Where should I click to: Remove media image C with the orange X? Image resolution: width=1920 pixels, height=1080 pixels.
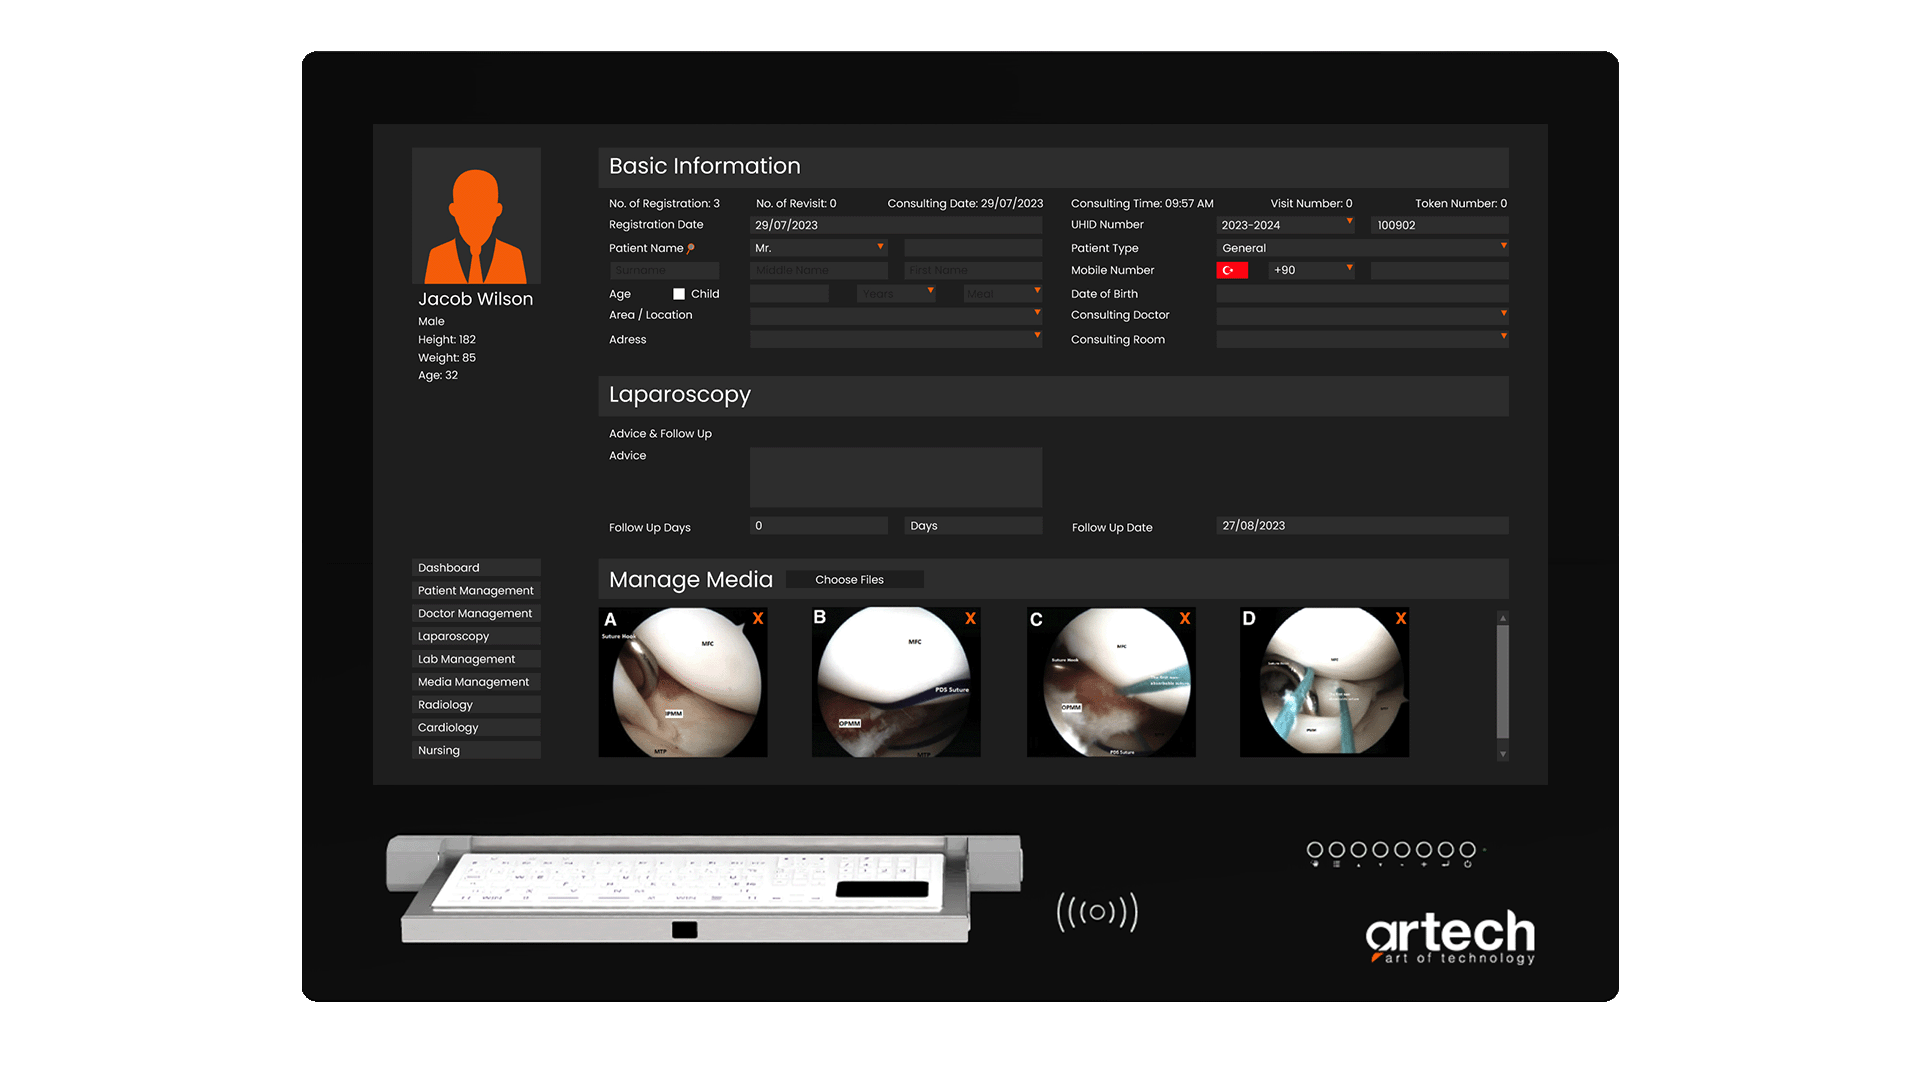click(1185, 619)
